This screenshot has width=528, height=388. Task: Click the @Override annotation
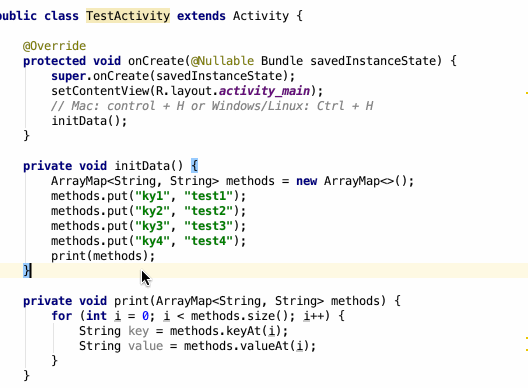coord(55,46)
